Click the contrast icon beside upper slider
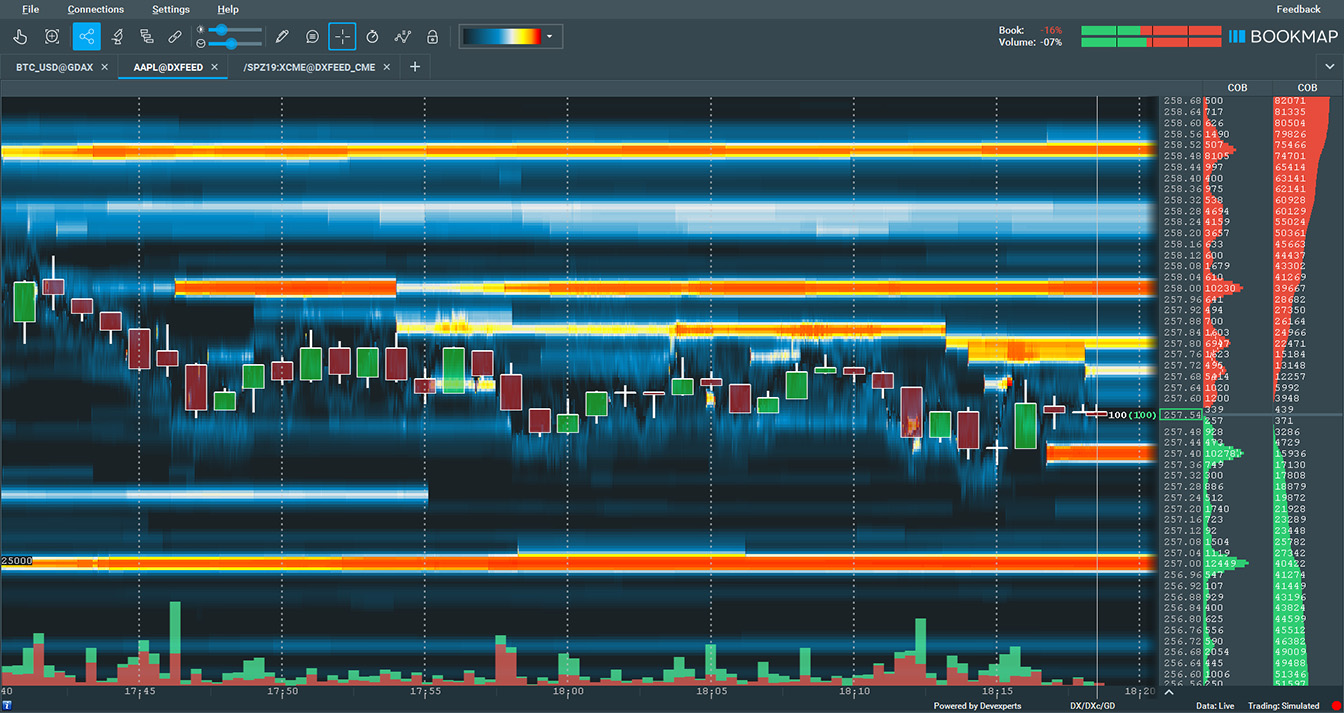This screenshot has width=1344, height=713. click(x=201, y=30)
